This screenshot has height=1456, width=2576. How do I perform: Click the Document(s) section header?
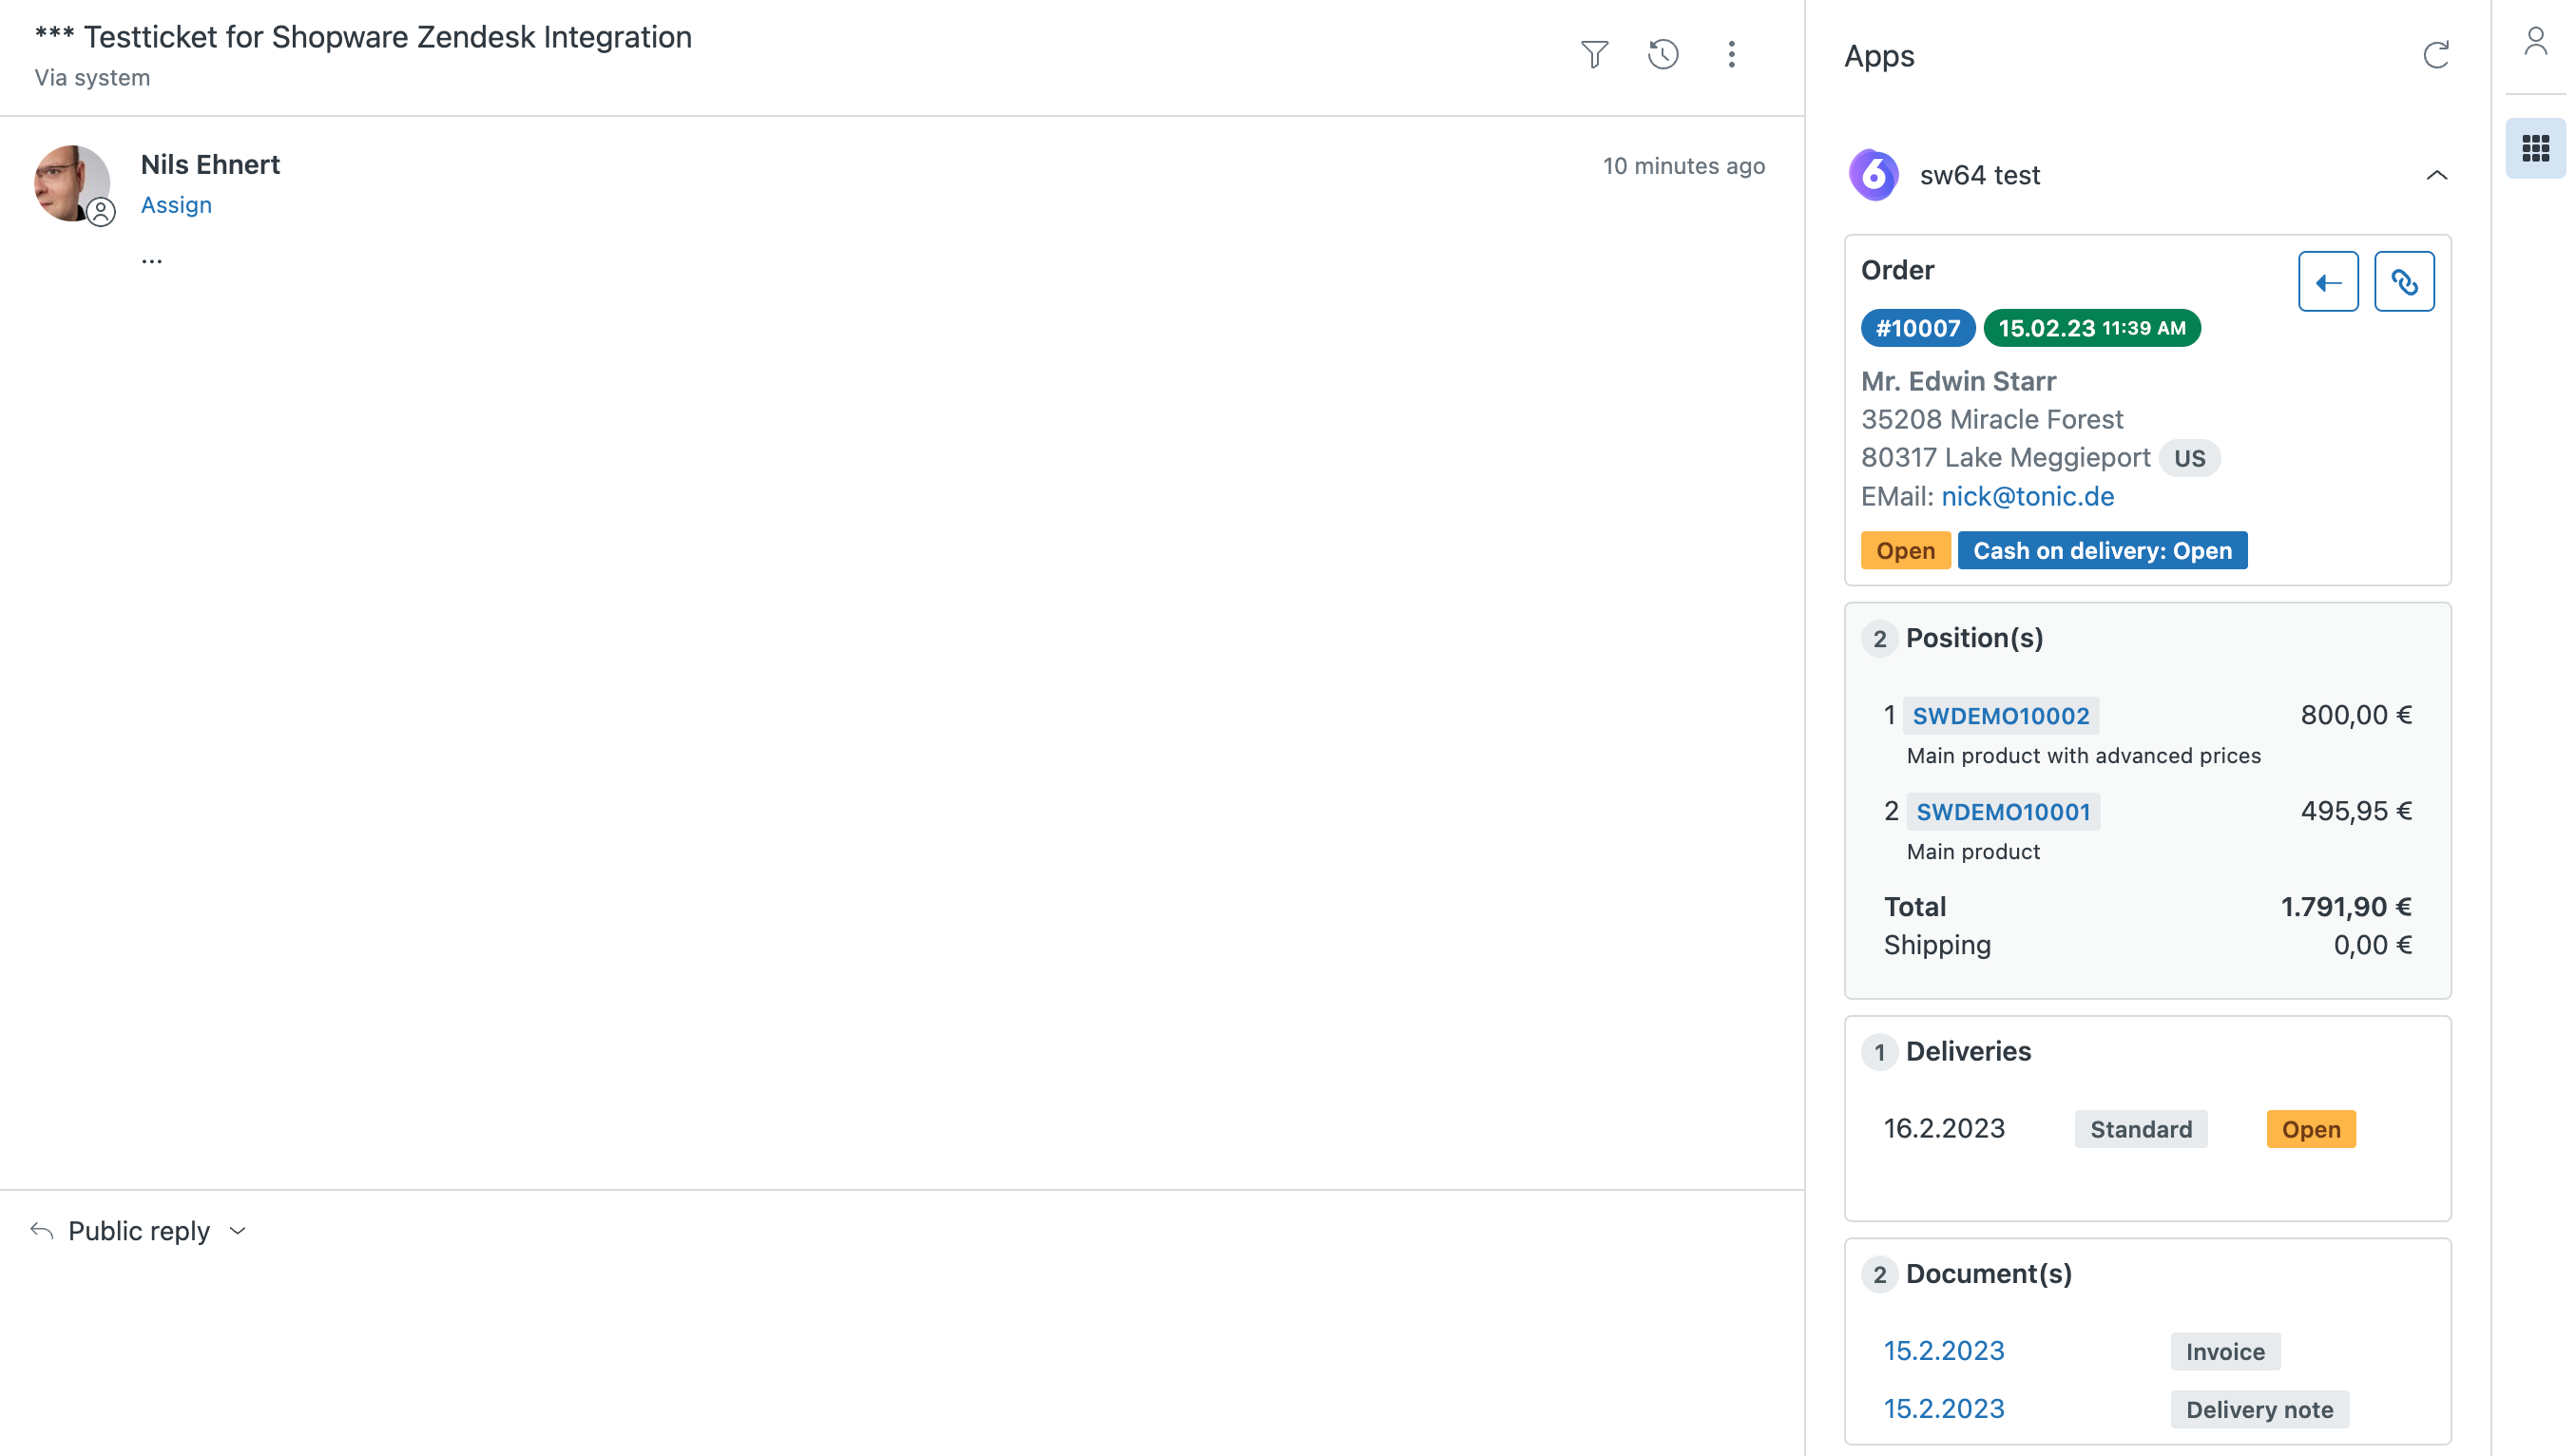click(1988, 1274)
